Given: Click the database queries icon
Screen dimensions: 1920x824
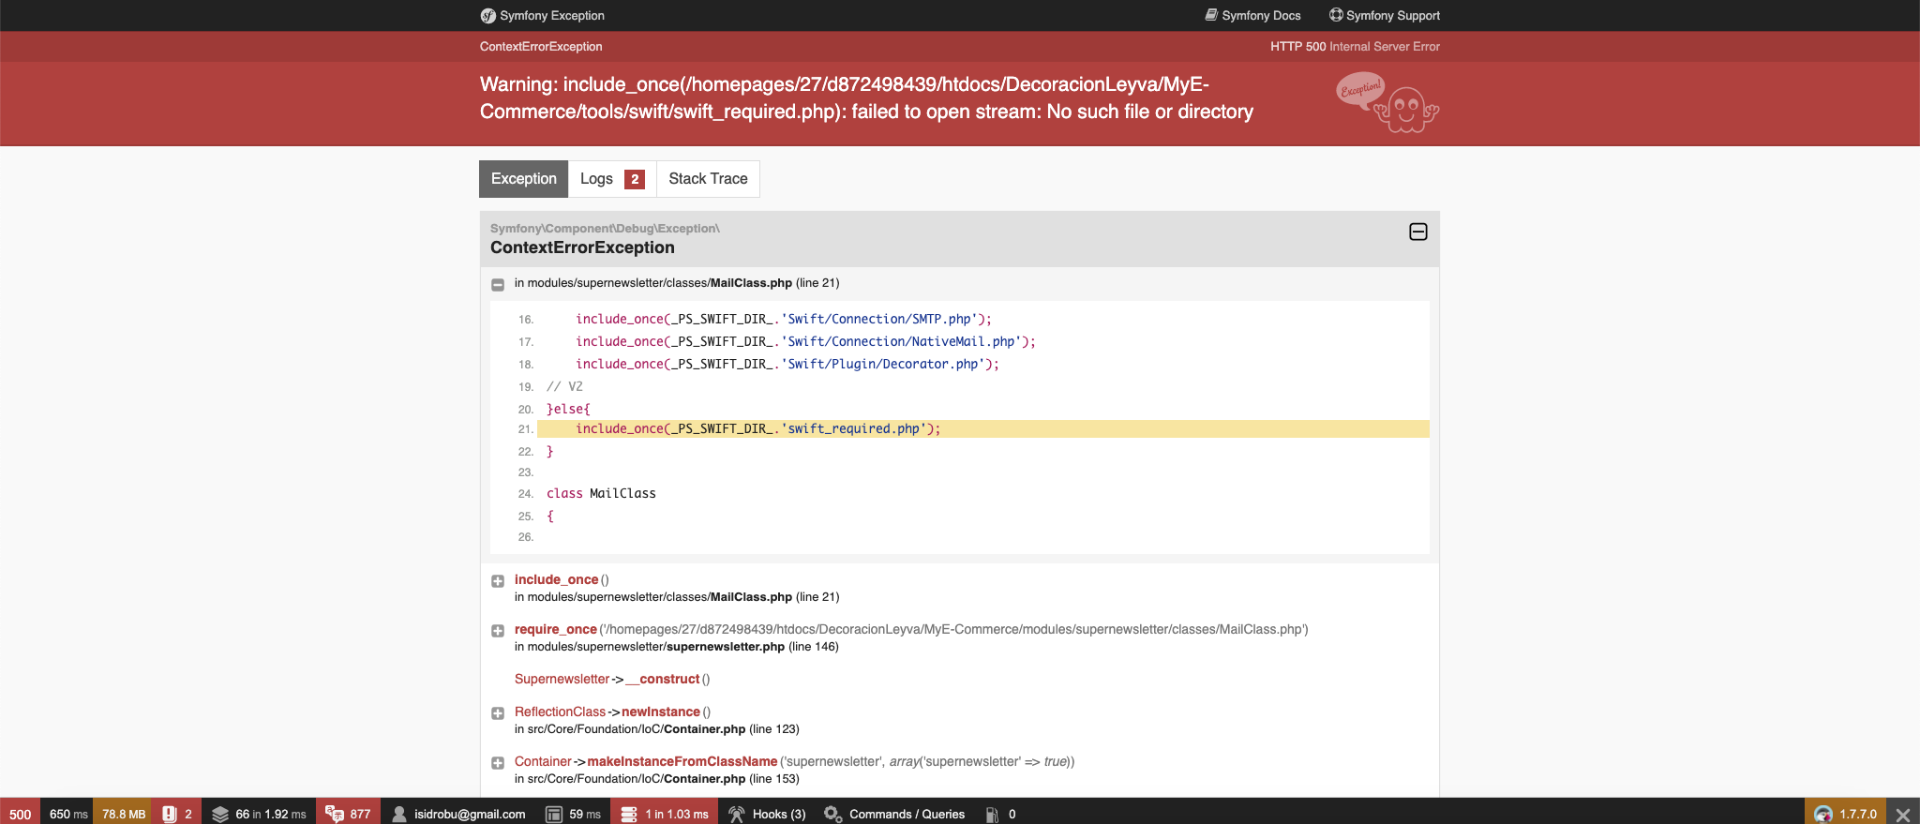Looking at the screenshot, I should [629, 814].
